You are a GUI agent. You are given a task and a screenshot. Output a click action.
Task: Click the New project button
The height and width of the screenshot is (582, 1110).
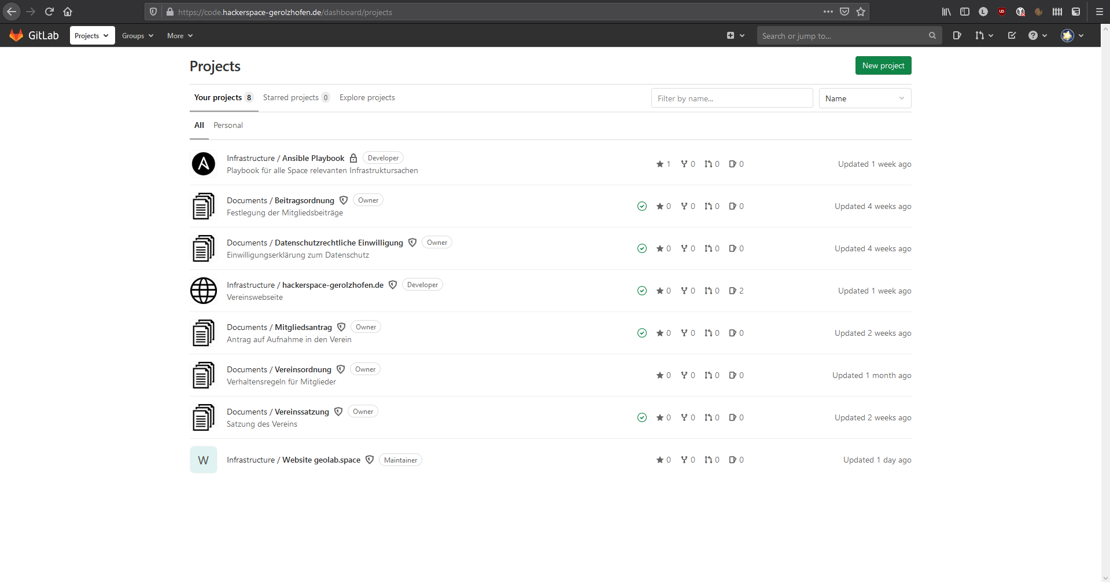(883, 66)
